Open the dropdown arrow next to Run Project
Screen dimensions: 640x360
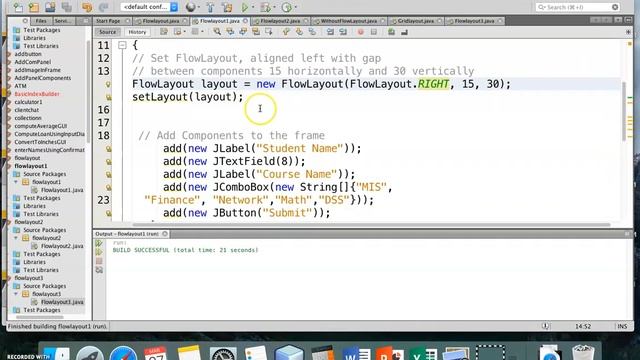point(253,7)
